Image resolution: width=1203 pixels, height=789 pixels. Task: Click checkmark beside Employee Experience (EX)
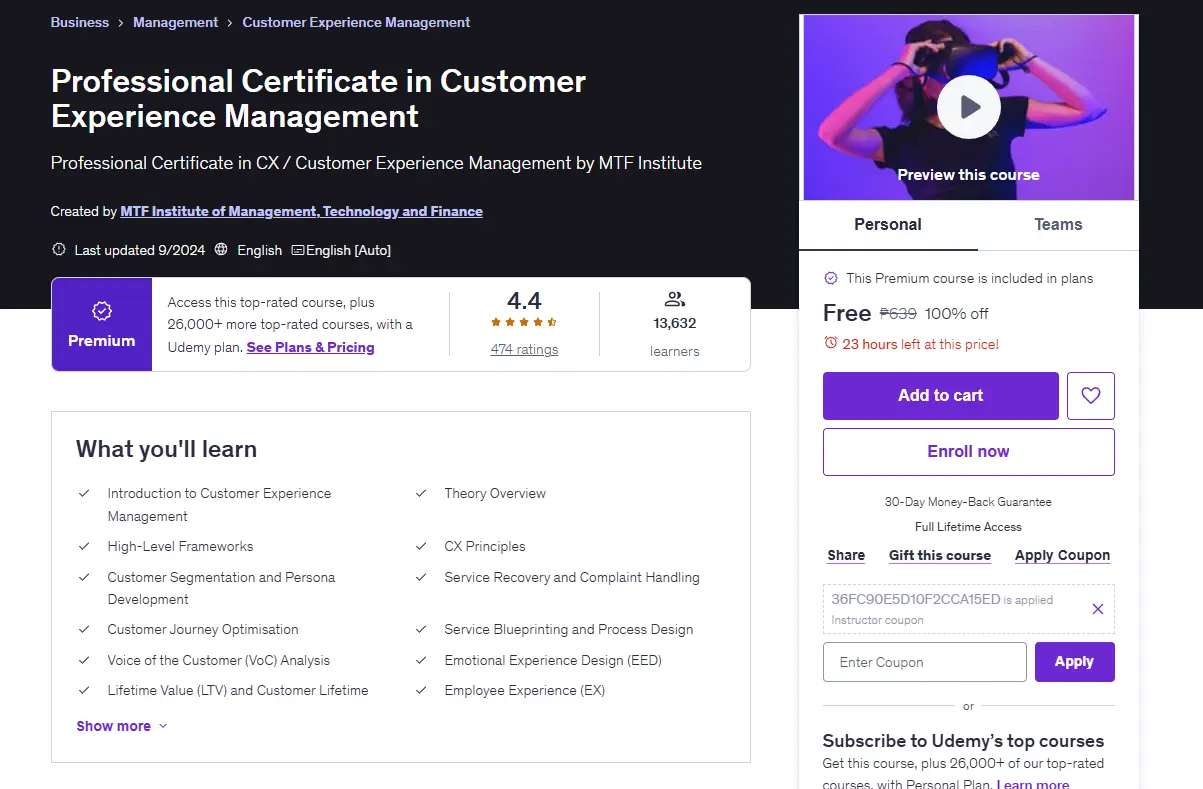point(421,690)
